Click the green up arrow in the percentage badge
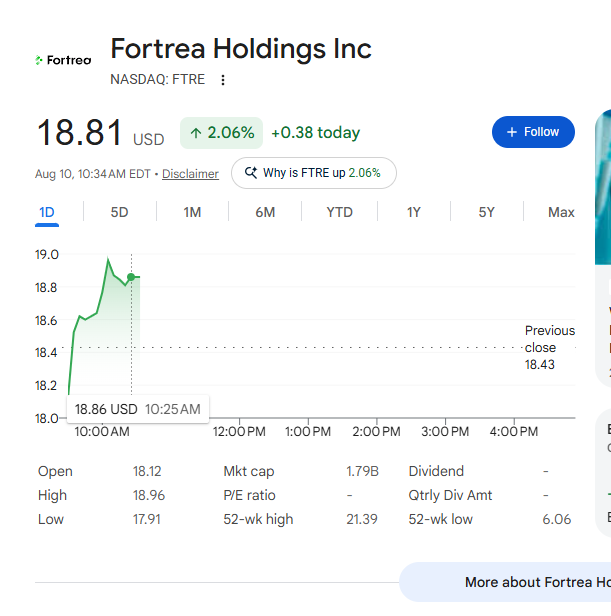The image size is (611, 616). coord(196,134)
